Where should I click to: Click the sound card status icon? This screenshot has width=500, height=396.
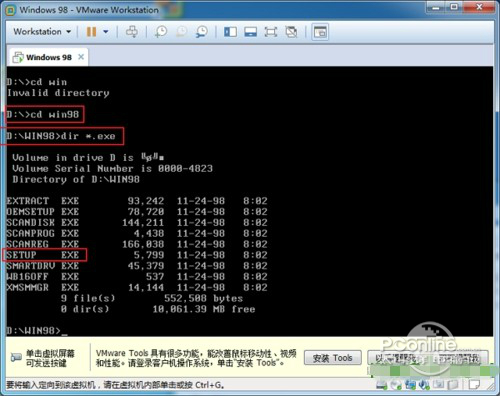[x=424, y=385]
